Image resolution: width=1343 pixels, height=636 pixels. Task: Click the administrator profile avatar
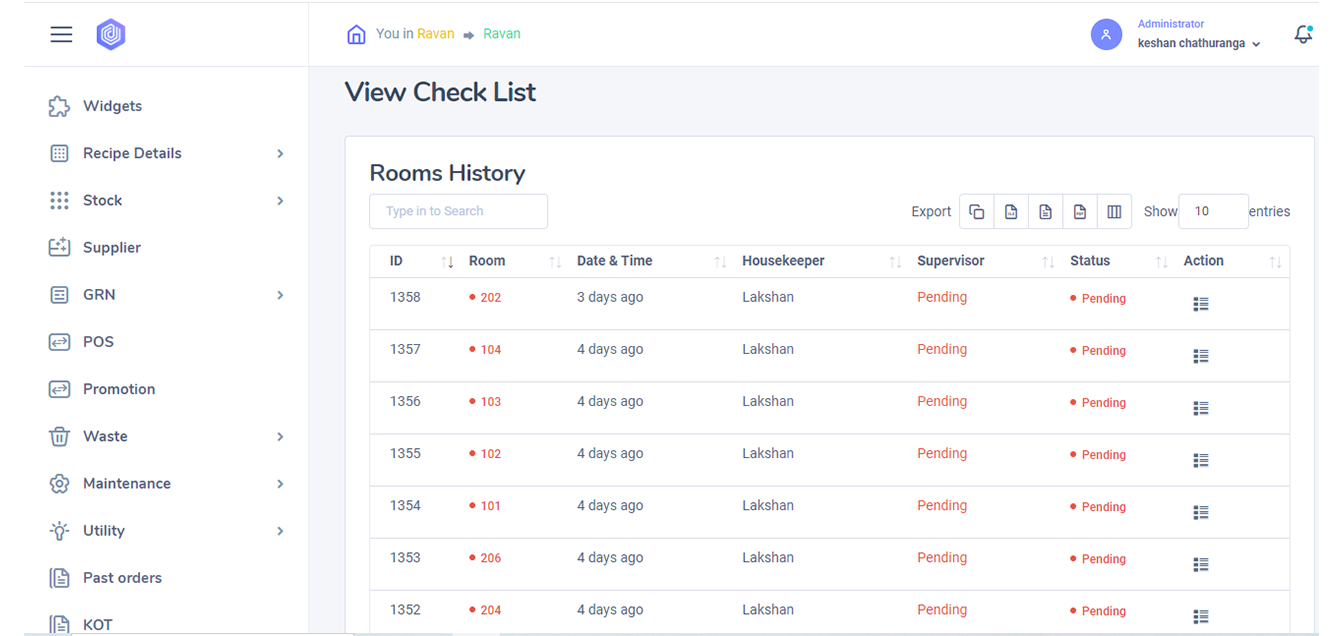(1106, 35)
